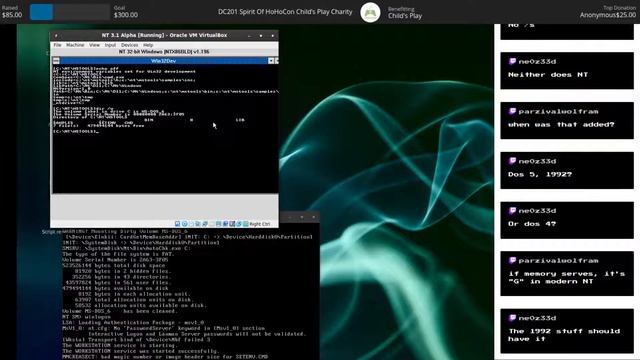Click the command prompt line in the Win32Dev console
This screenshot has width=640, height=360.
pyautogui.click(x=76, y=131)
